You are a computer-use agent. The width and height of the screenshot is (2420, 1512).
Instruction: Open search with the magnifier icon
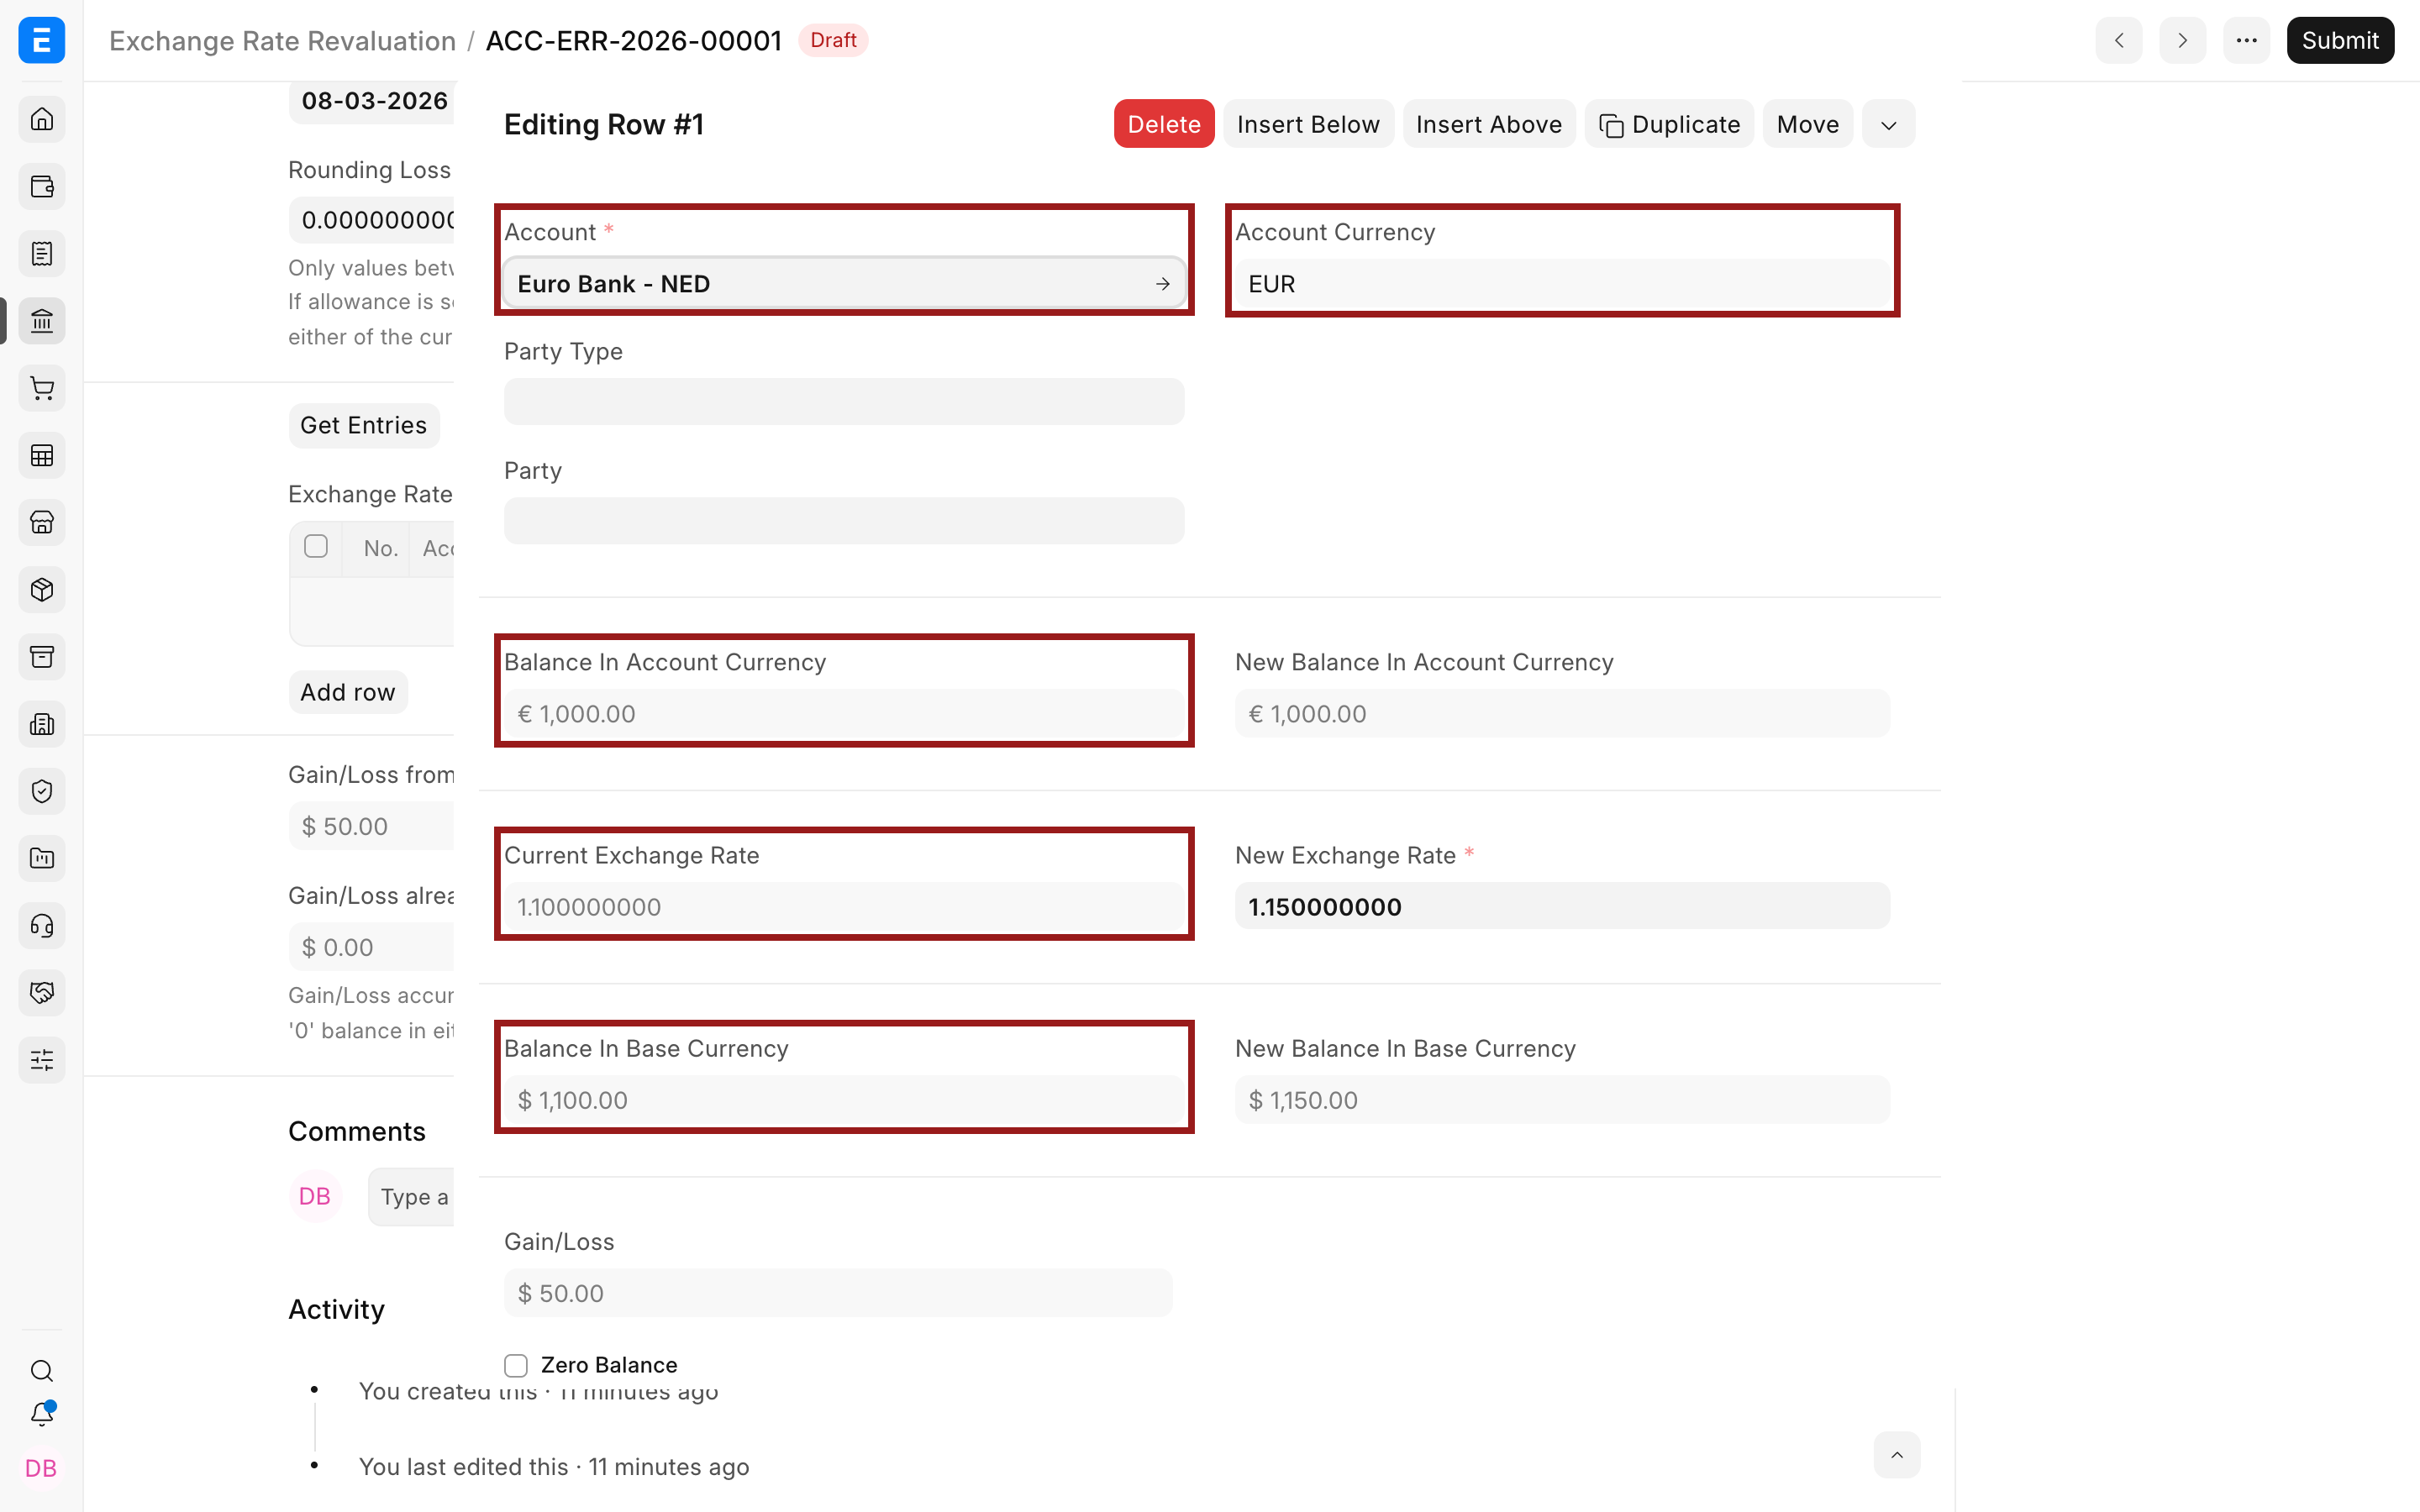(x=42, y=1370)
